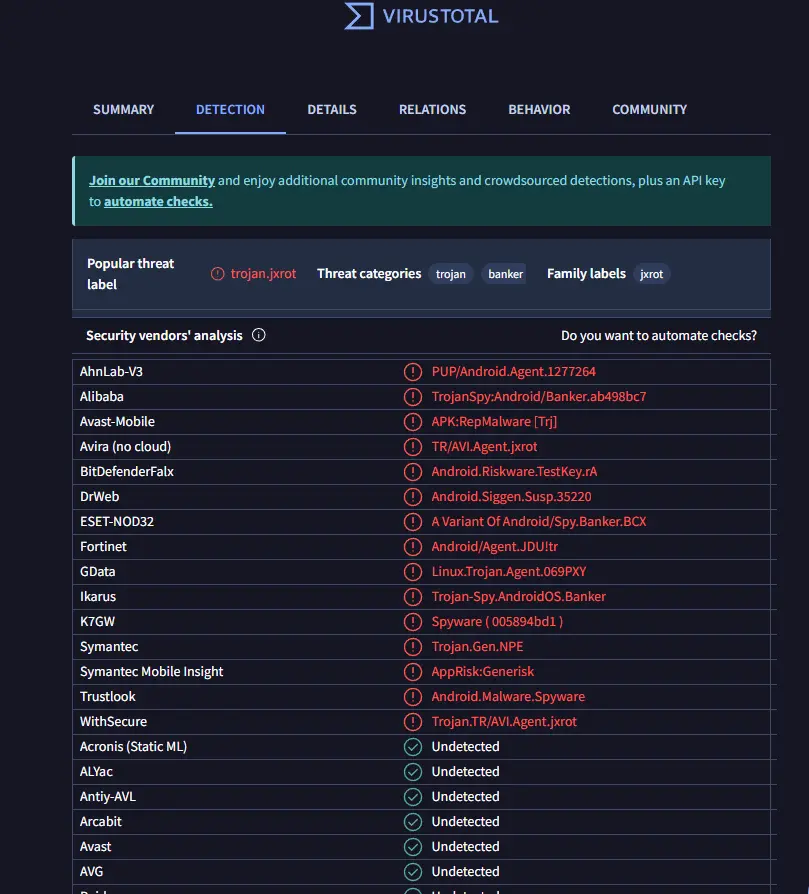This screenshot has height=894, width=809.
Task: Click the Acronis (Static ML) vendor name
Action: pyautogui.click(x=133, y=746)
